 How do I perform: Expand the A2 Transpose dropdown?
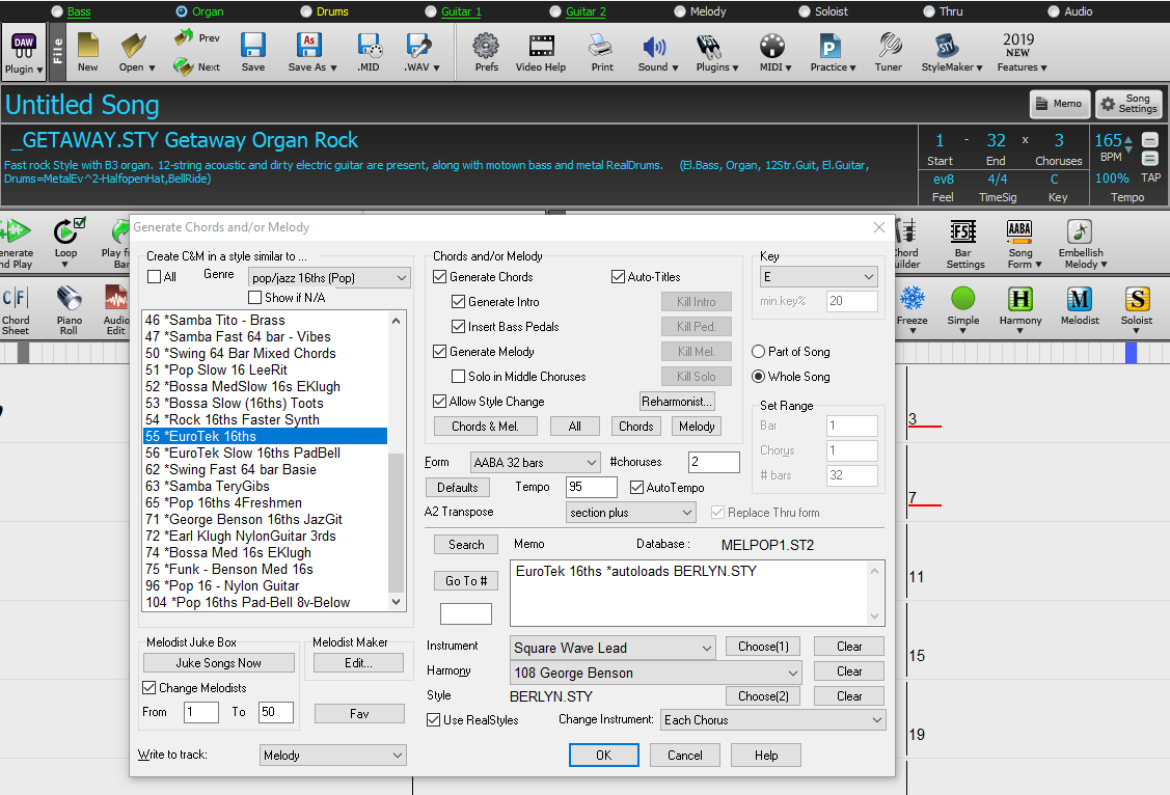(x=631, y=513)
